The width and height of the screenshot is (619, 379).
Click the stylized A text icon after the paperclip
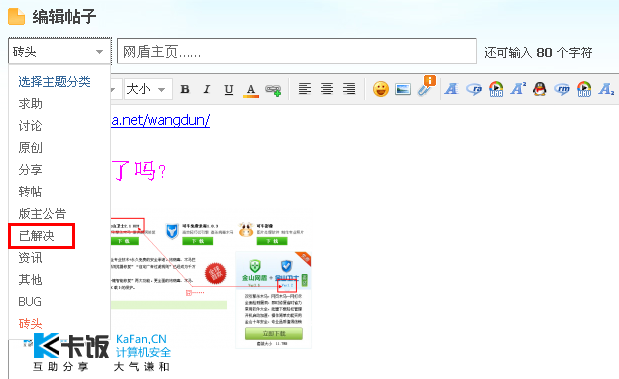[451, 89]
